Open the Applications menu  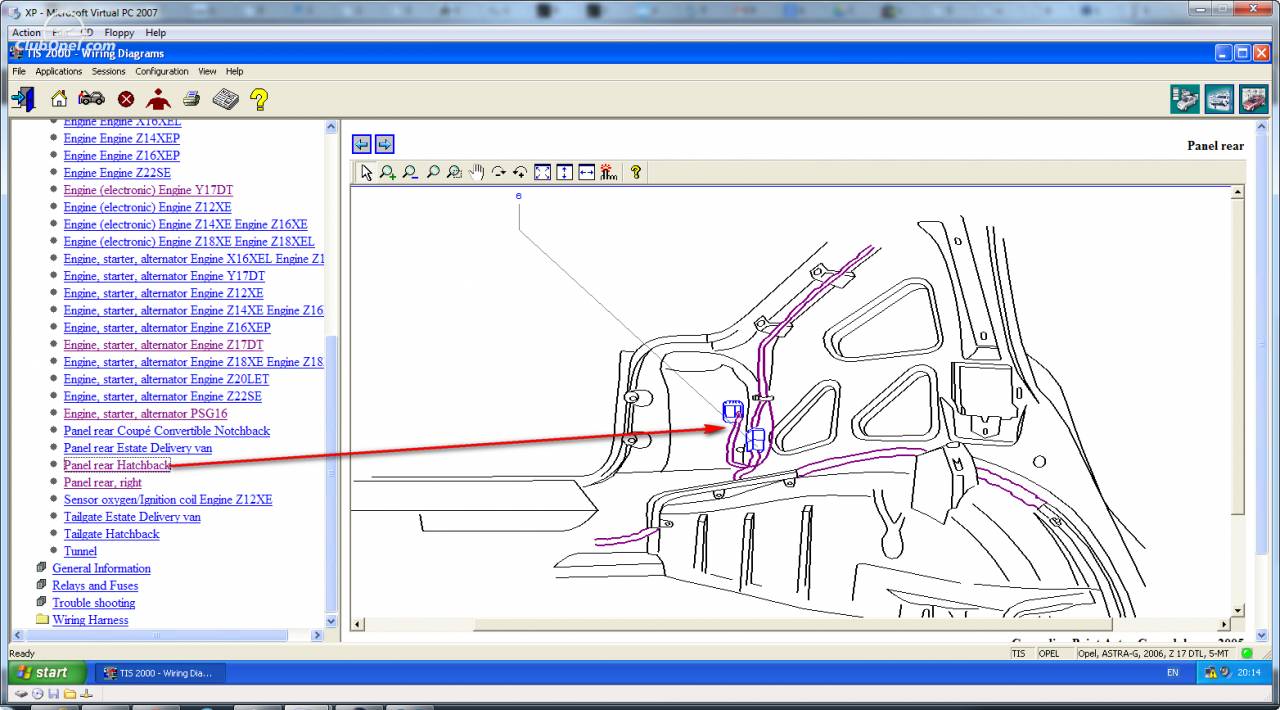[x=58, y=71]
